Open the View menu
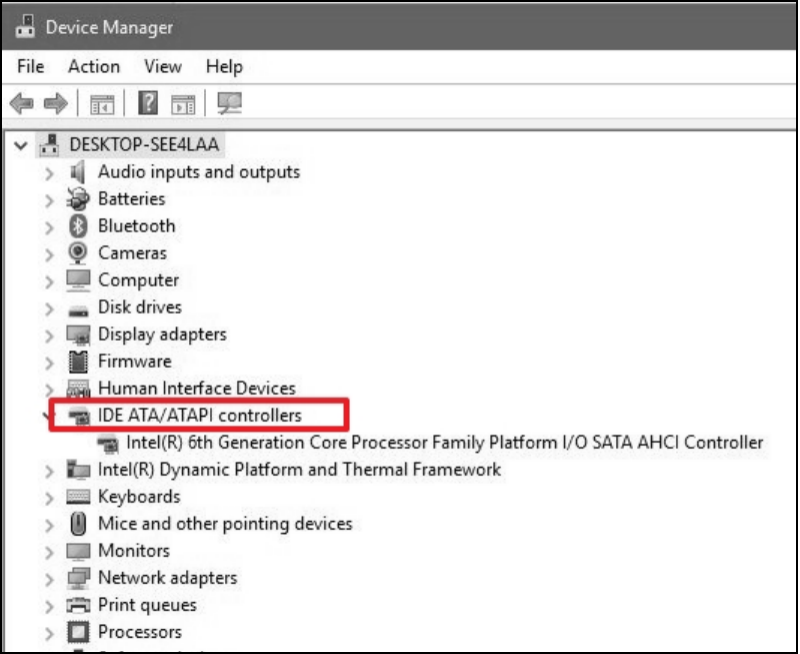The height and width of the screenshot is (654, 800). click(162, 66)
